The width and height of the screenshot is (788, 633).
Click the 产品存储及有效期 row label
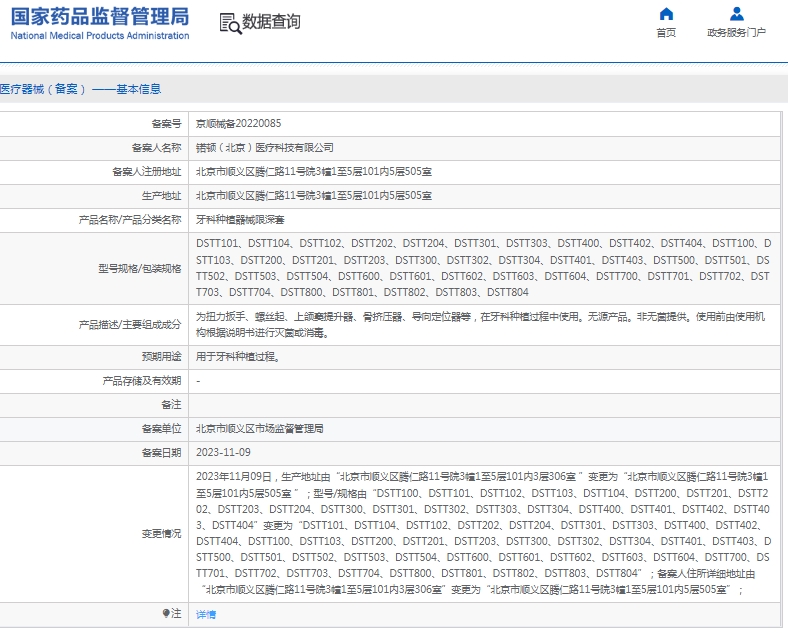[142, 381]
